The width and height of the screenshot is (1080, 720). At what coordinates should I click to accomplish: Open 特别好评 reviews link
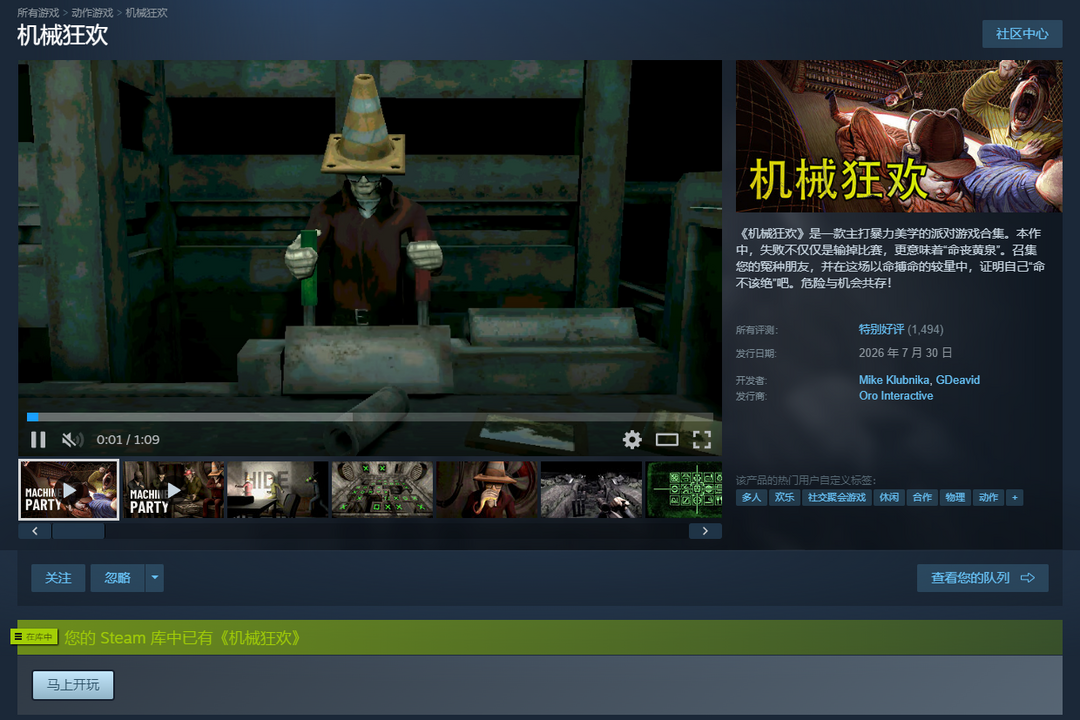point(881,329)
